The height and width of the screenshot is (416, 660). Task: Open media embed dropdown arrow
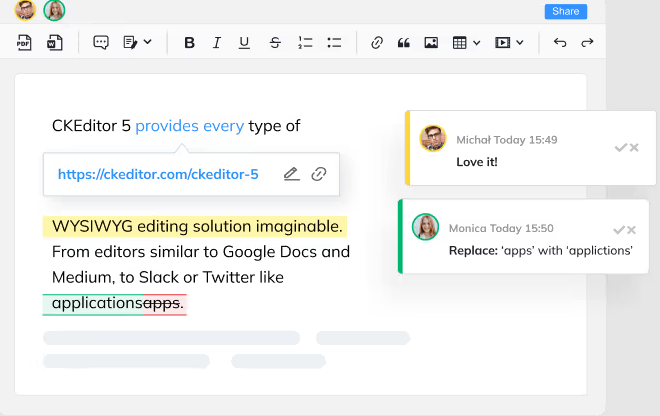[x=520, y=43]
